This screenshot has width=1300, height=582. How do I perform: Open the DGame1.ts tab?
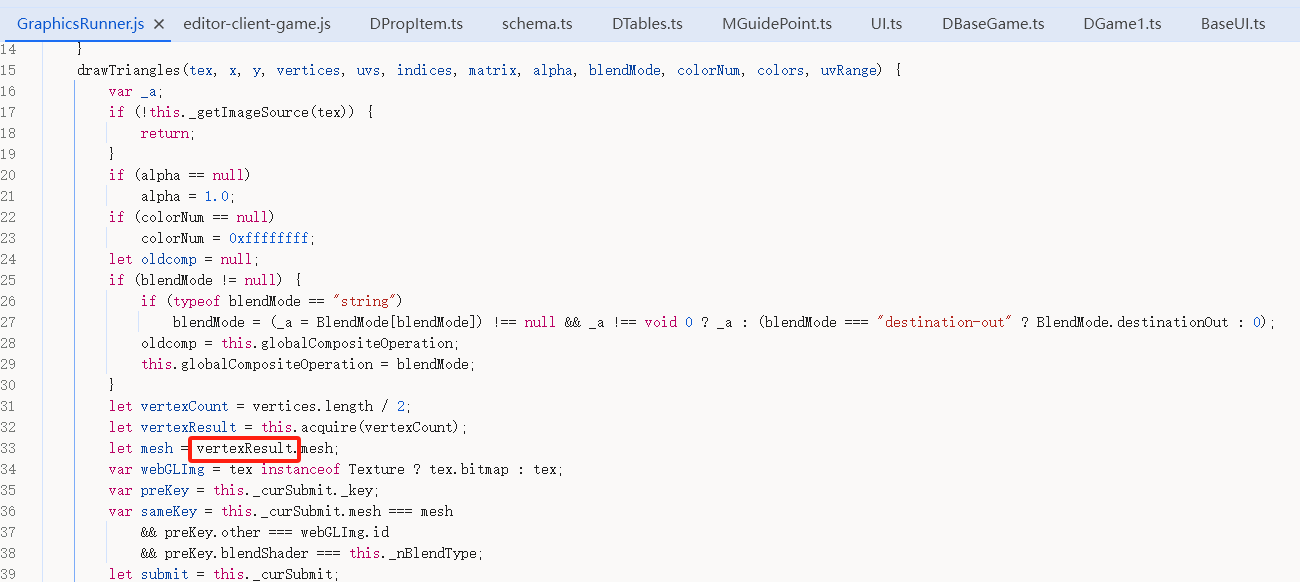1122,23
